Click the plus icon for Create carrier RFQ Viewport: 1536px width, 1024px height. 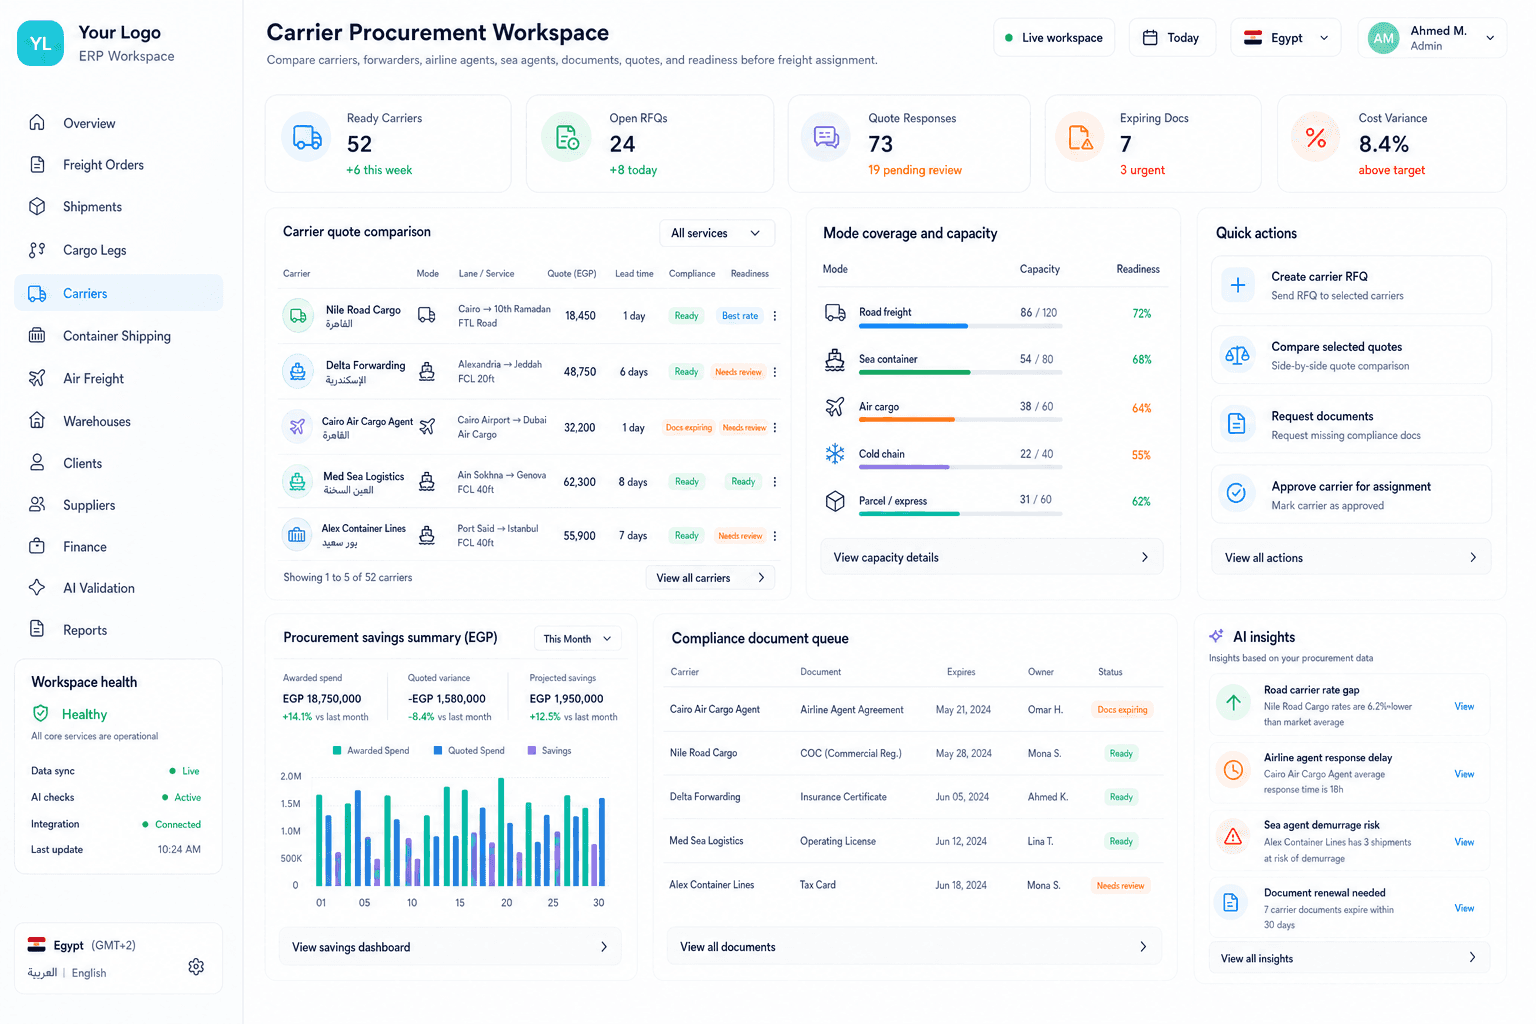(1237, 285)
